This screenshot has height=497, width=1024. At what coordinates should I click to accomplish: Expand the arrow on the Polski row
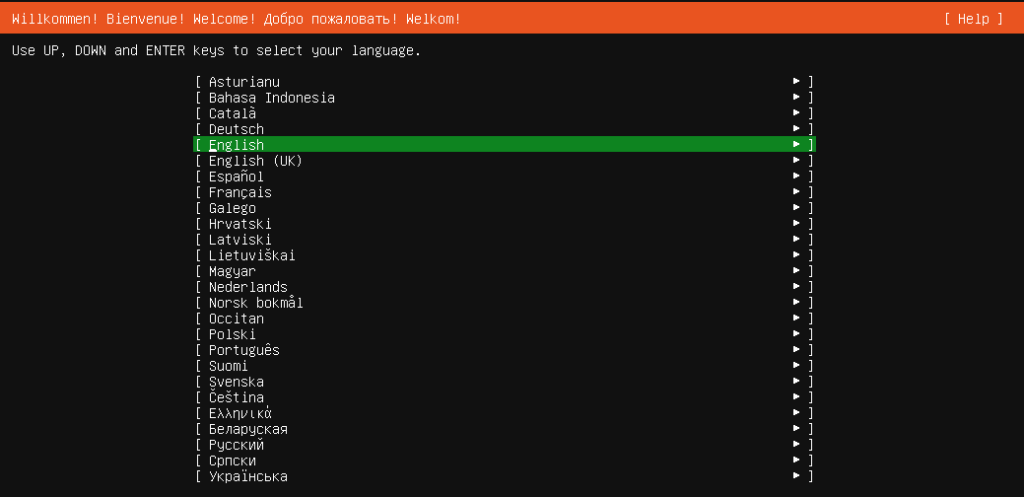[797, 334]
